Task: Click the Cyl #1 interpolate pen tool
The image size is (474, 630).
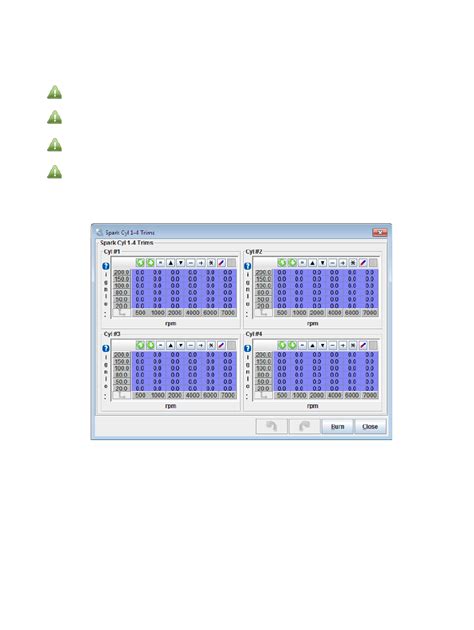Action: pyautogui.click(x=221, y=263)
